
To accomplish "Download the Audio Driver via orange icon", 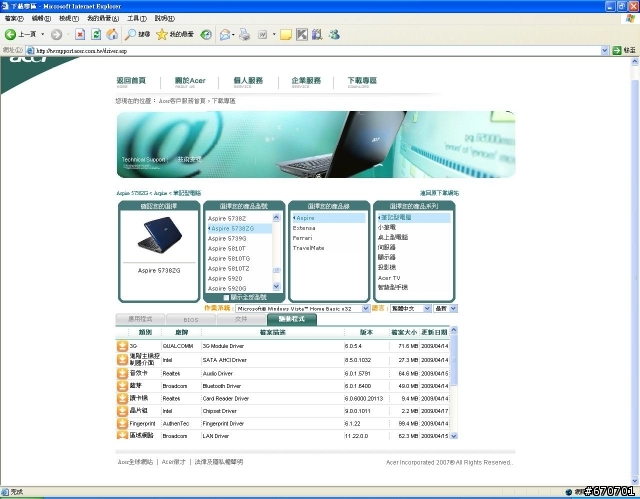I will [122, 373].
